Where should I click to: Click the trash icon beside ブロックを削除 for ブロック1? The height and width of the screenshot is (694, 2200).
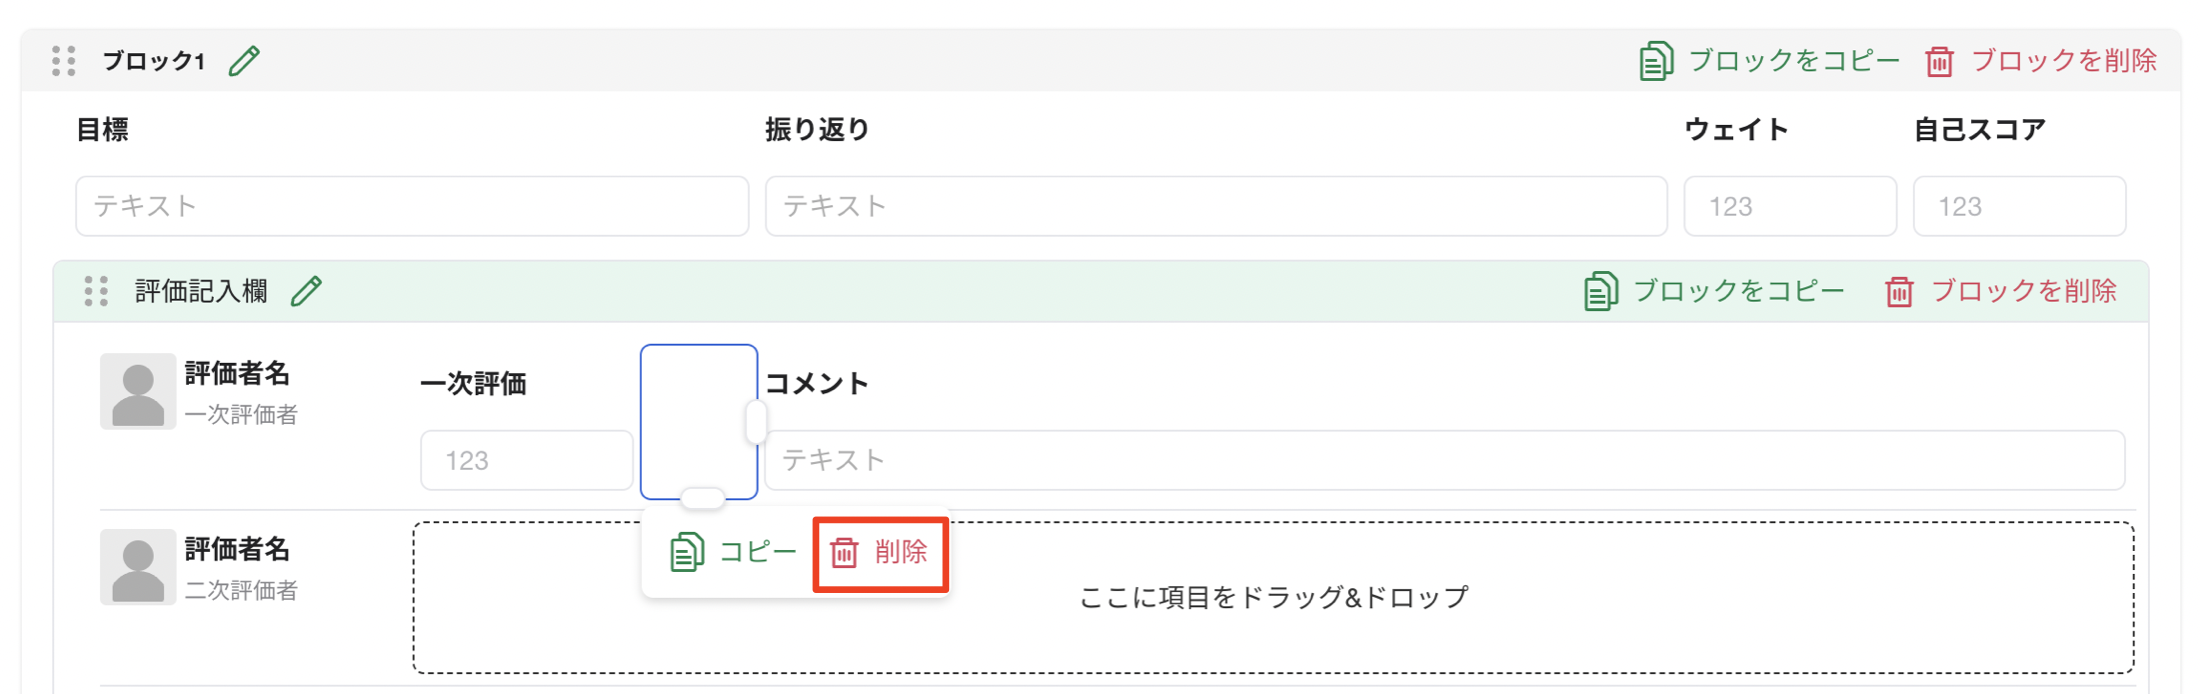[1940, 61]
